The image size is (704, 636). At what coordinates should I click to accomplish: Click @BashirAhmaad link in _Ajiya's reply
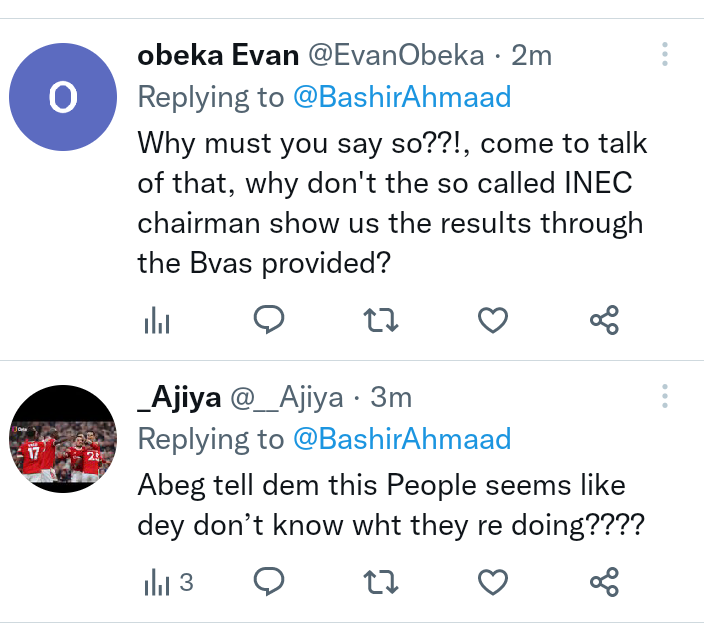(401, 439)
